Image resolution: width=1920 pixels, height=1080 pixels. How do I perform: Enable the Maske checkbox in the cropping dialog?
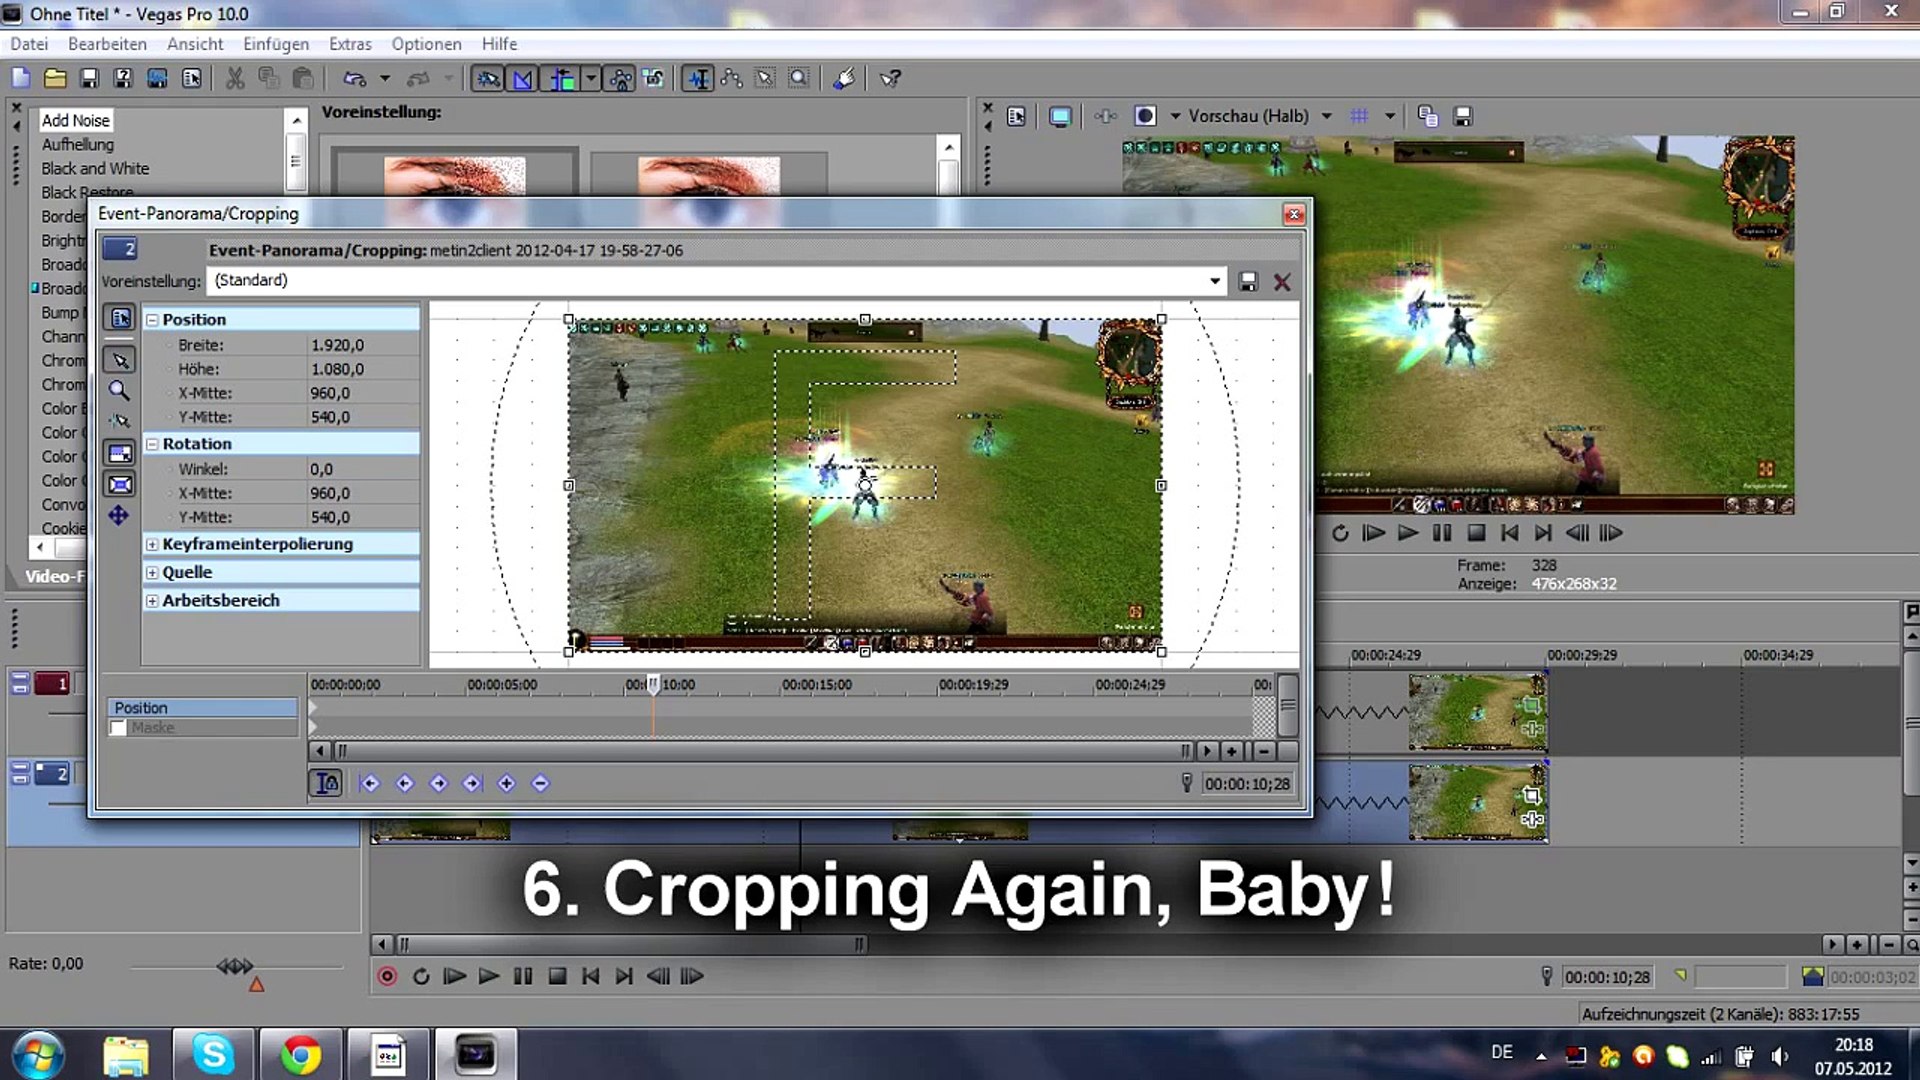click(x=117, y=728)
